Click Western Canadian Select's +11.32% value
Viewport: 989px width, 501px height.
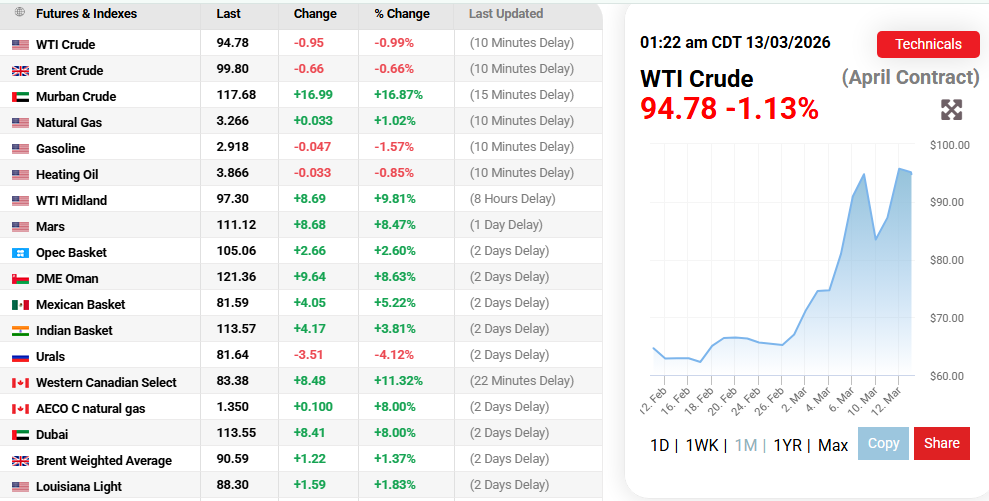click(x=399, y=380)
